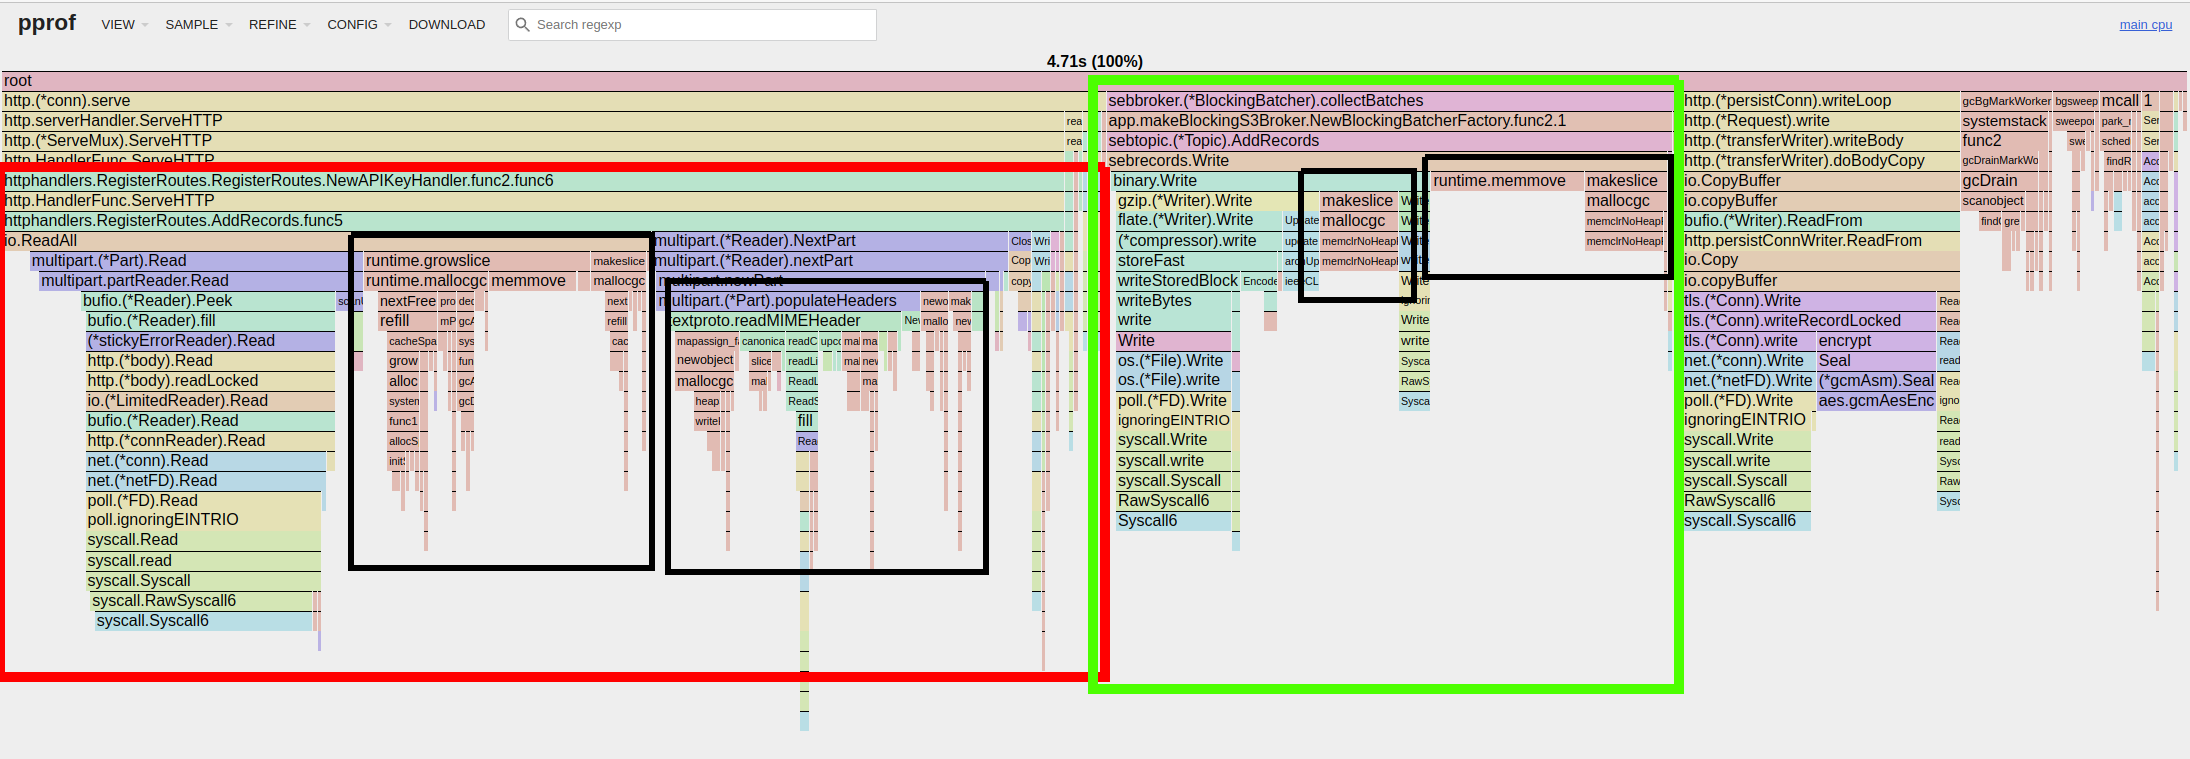2190x759 pixels.
Task: Select textproto.readMIMEHeader frame
Action: pyautogui.click(x=786, y=321)
